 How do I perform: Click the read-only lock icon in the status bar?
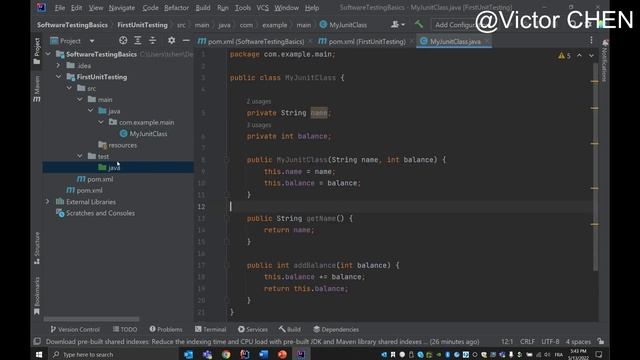pos(600,341)
